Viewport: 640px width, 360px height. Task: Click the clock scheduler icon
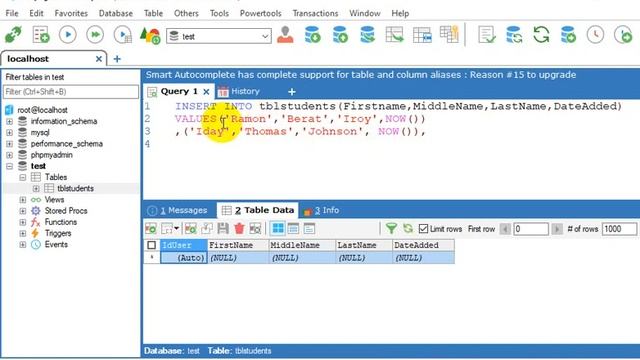596,35
